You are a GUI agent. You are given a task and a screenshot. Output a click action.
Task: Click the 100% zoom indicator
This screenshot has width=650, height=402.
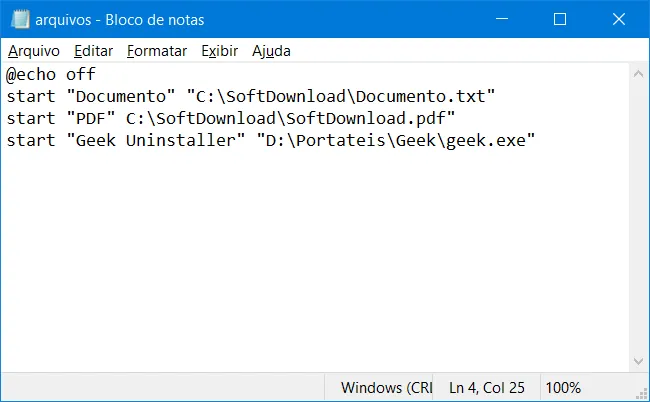point(563,388)
